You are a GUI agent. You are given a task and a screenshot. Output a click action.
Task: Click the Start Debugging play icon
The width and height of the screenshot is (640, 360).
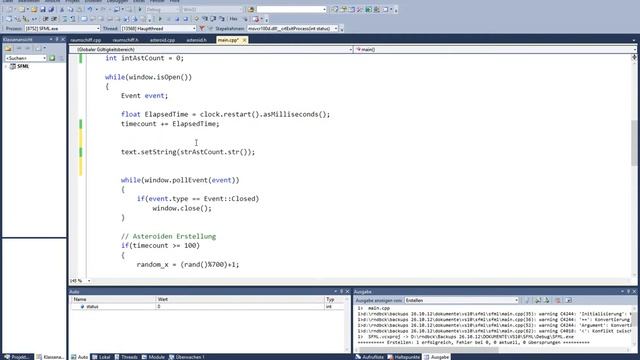pos(140,9)
